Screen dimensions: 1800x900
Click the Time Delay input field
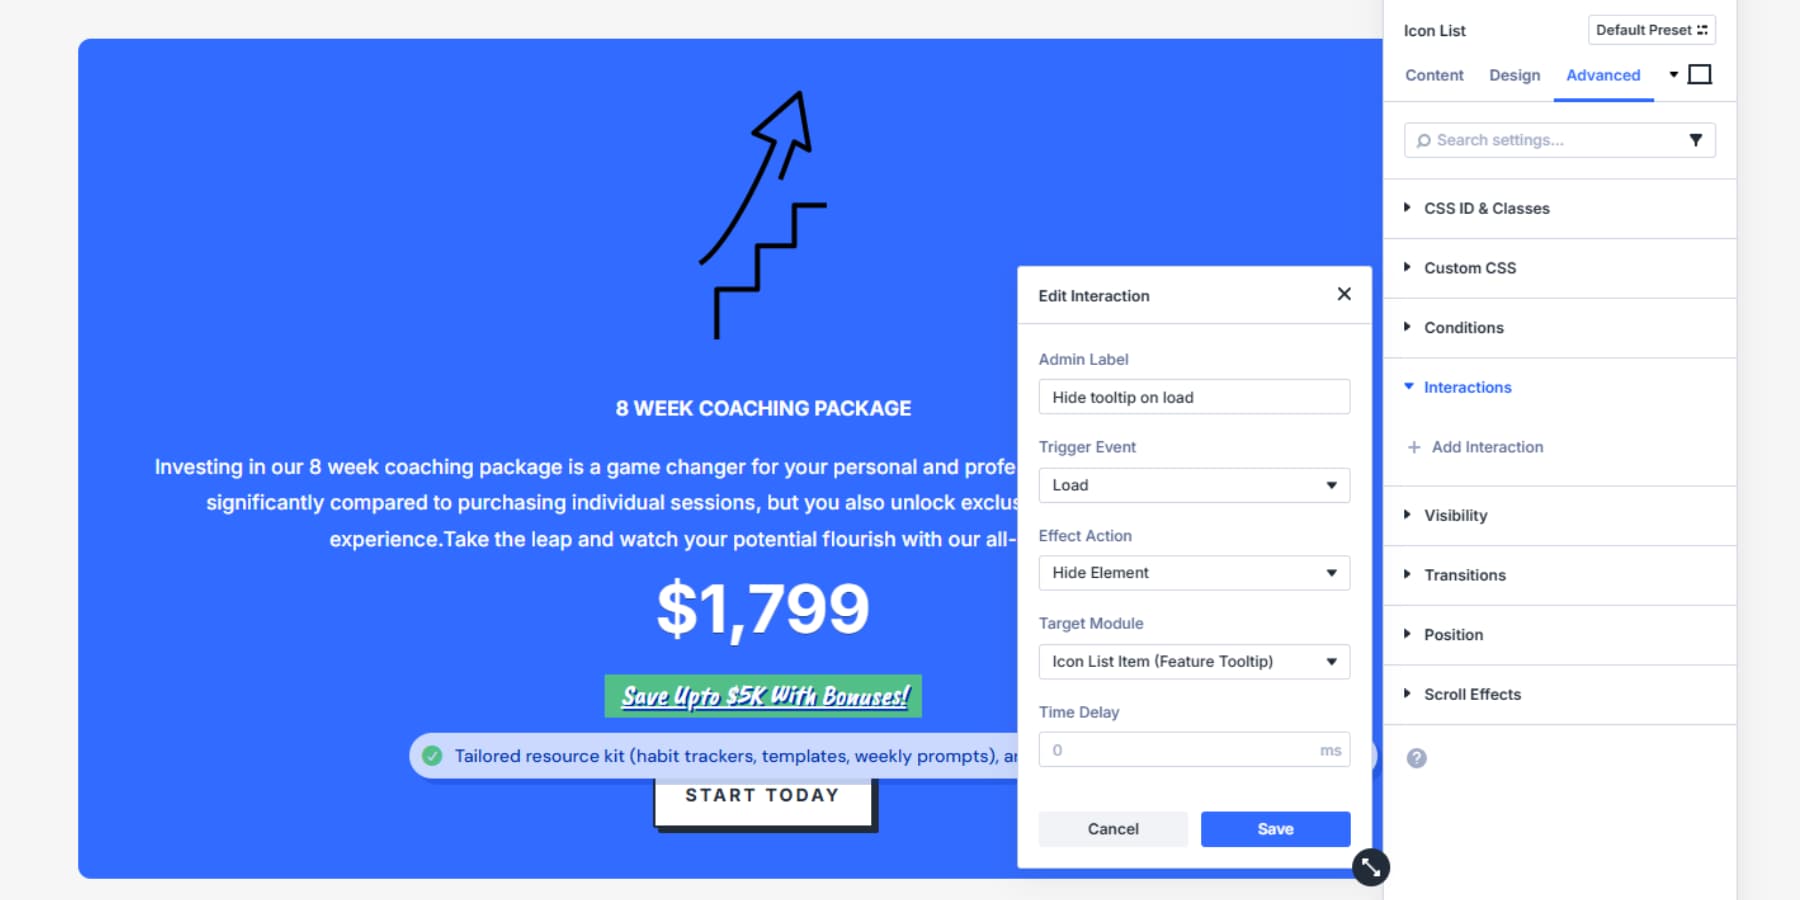pyautogui.click(x=1182, y=750)
